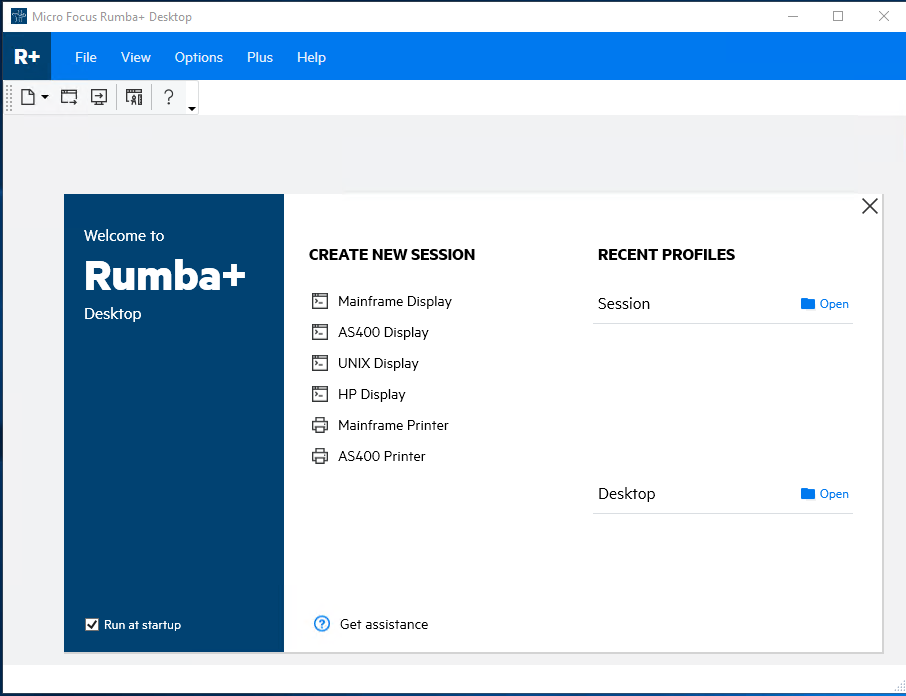Image resolution: width=906 pixels, height=696 pixels.
Task: Click the connect display toolbar icon
Action: (98, 96)
